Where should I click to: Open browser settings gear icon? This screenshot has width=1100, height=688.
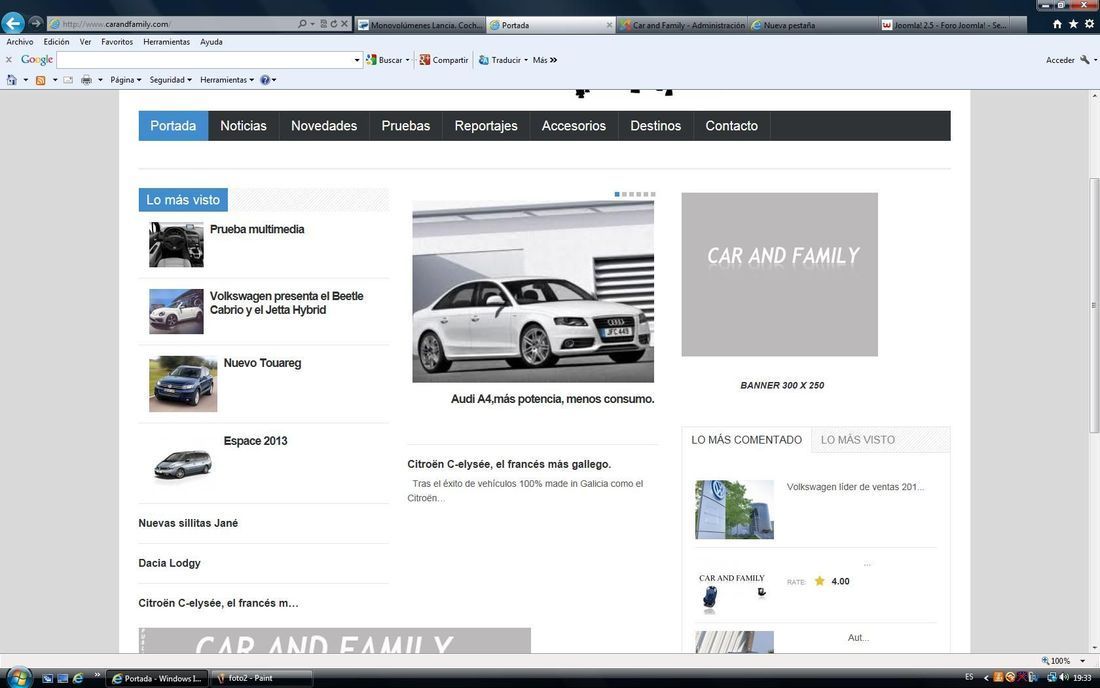[x=1089, y=24]
